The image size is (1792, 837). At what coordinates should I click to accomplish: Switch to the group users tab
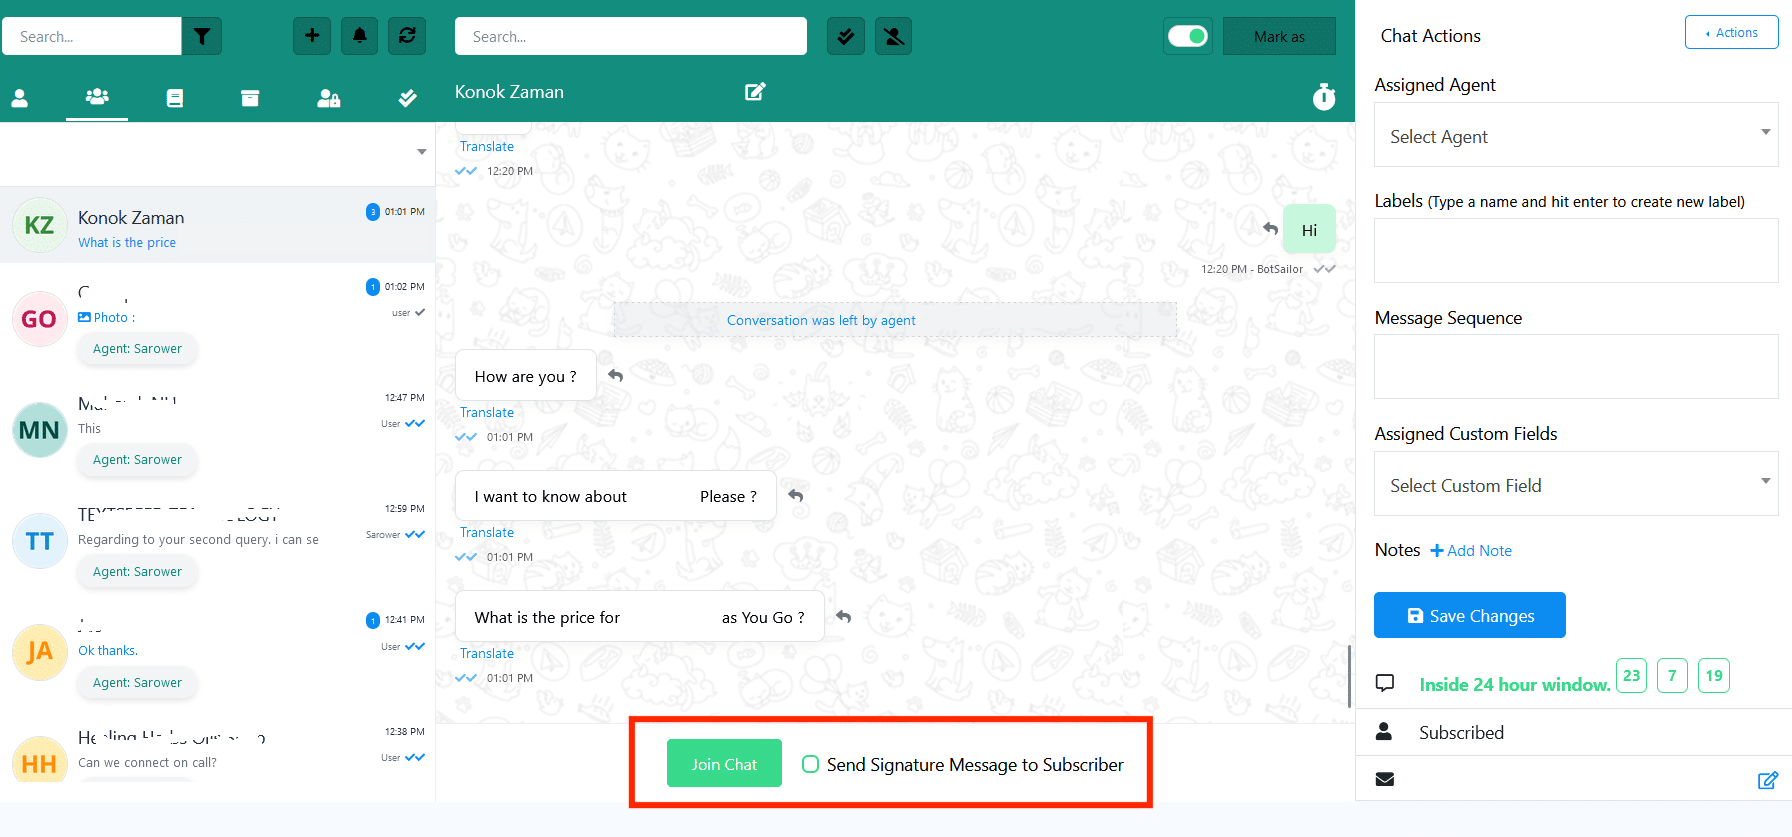97,97
